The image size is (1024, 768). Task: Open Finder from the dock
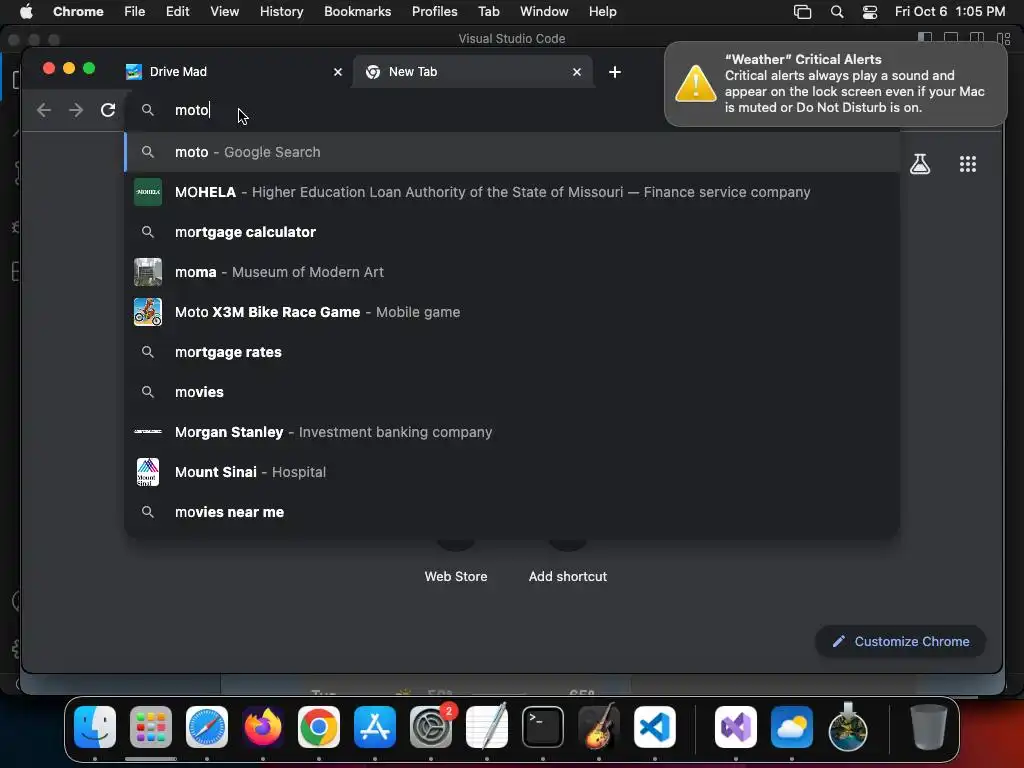tap(95, 727)
